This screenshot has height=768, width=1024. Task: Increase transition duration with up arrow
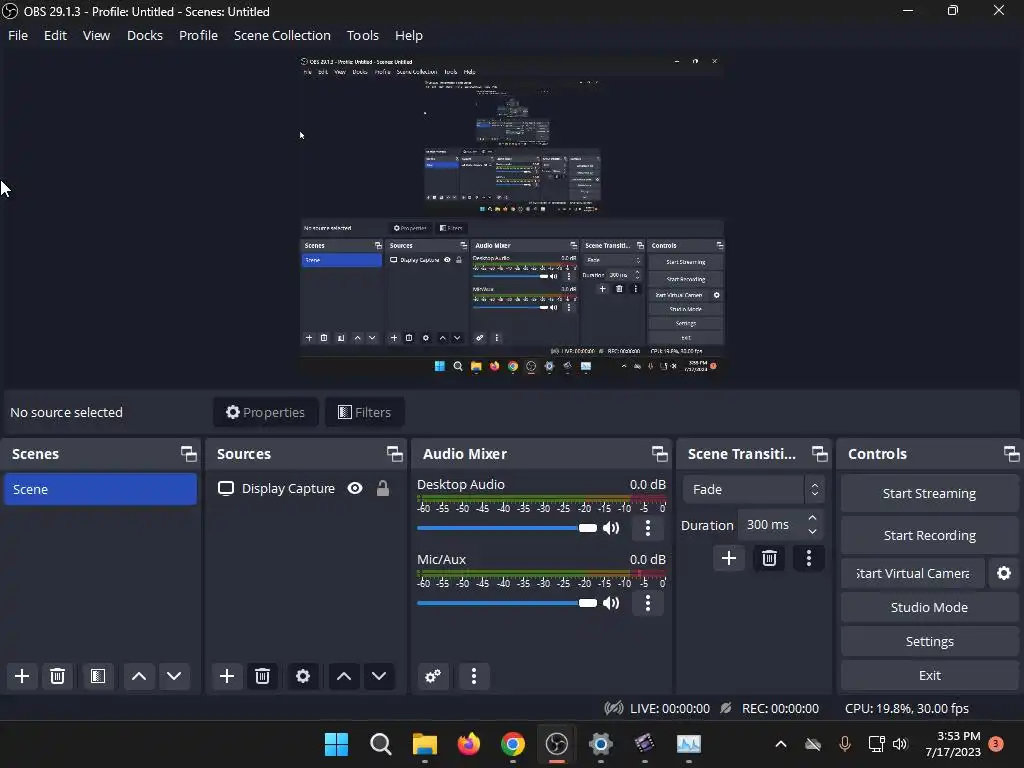[812, 518]
